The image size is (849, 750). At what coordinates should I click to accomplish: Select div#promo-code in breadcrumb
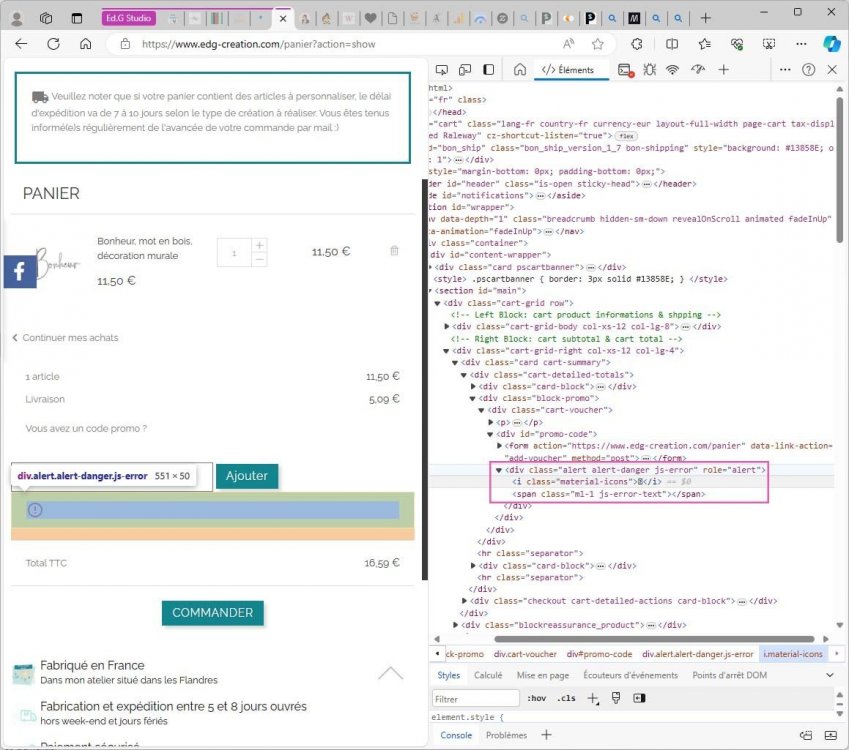[599, 654]
